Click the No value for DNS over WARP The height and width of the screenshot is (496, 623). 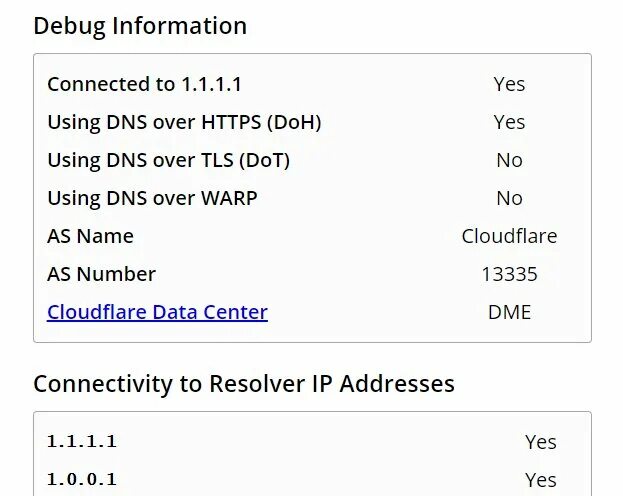tap(509, 198)
